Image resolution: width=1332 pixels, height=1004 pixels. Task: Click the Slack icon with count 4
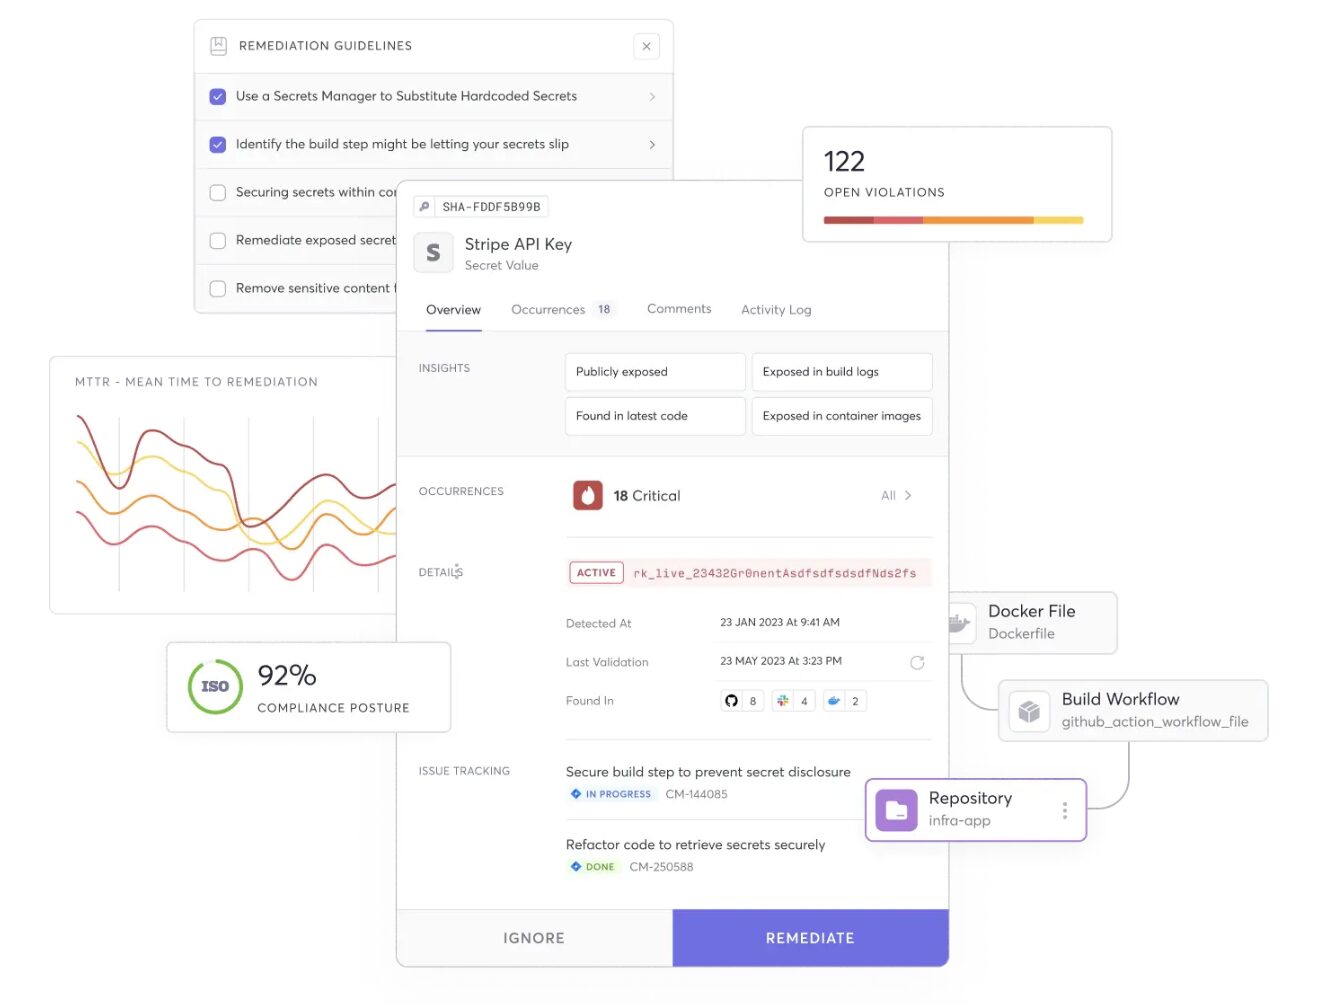(x=782, y=701)
